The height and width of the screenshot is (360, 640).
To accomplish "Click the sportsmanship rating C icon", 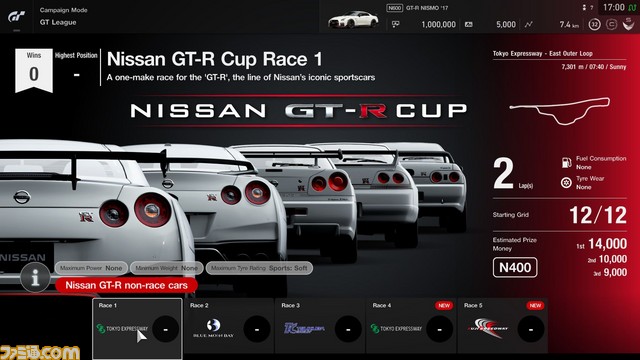I will [611, 24].
